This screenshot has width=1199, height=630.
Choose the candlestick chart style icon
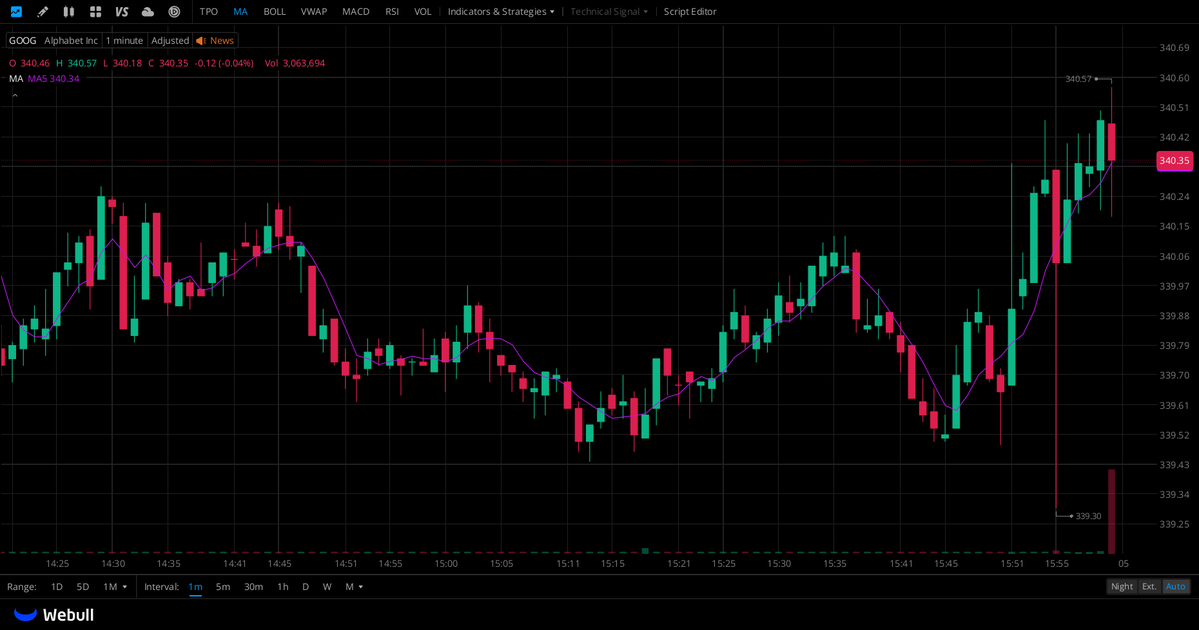tap(69, 11)
